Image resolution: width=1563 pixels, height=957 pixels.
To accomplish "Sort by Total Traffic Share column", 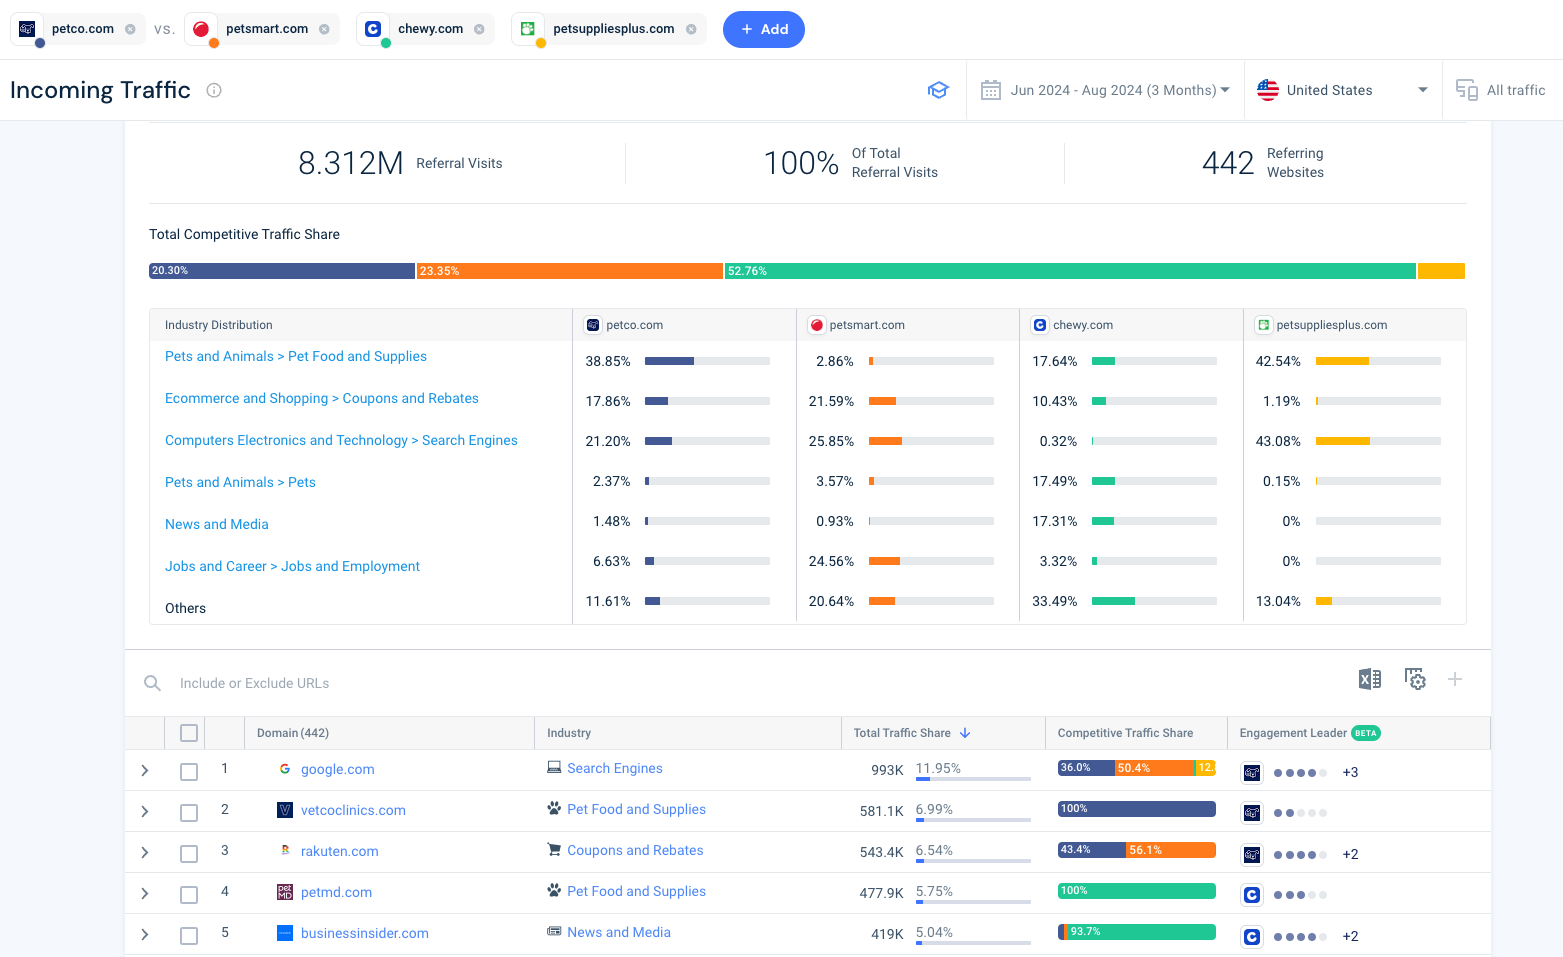I will [x=902, y=733].
